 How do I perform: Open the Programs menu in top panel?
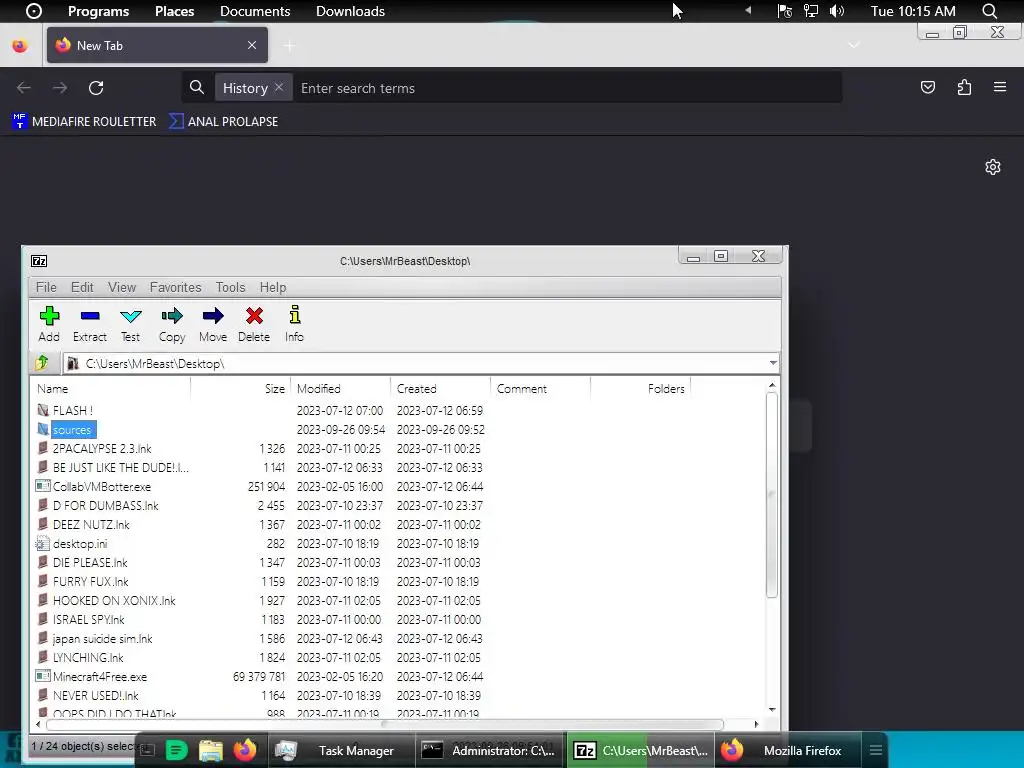coord(99,11)
